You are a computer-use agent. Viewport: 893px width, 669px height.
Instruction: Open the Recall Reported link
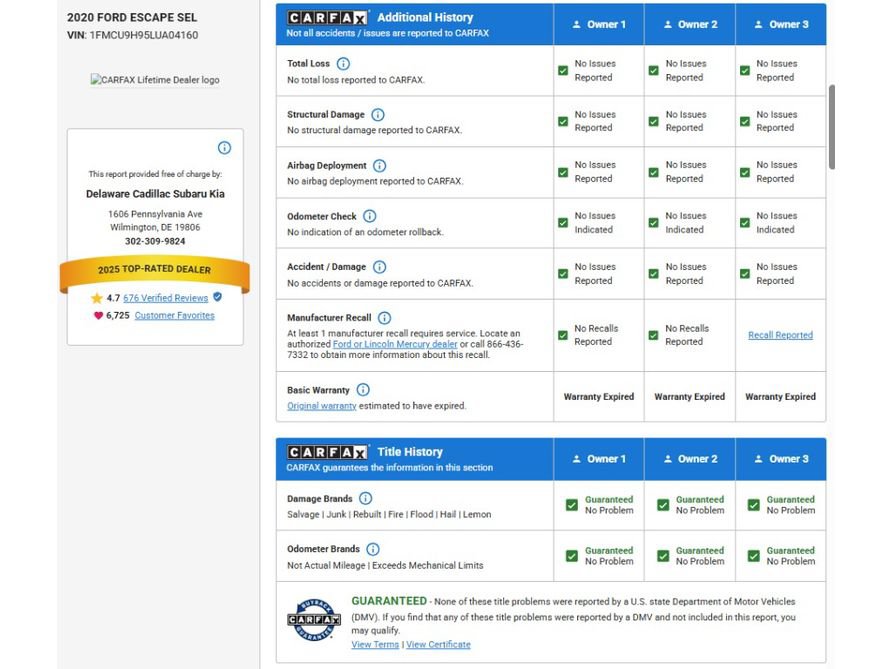pyautogui.click(x=780, y=335)
